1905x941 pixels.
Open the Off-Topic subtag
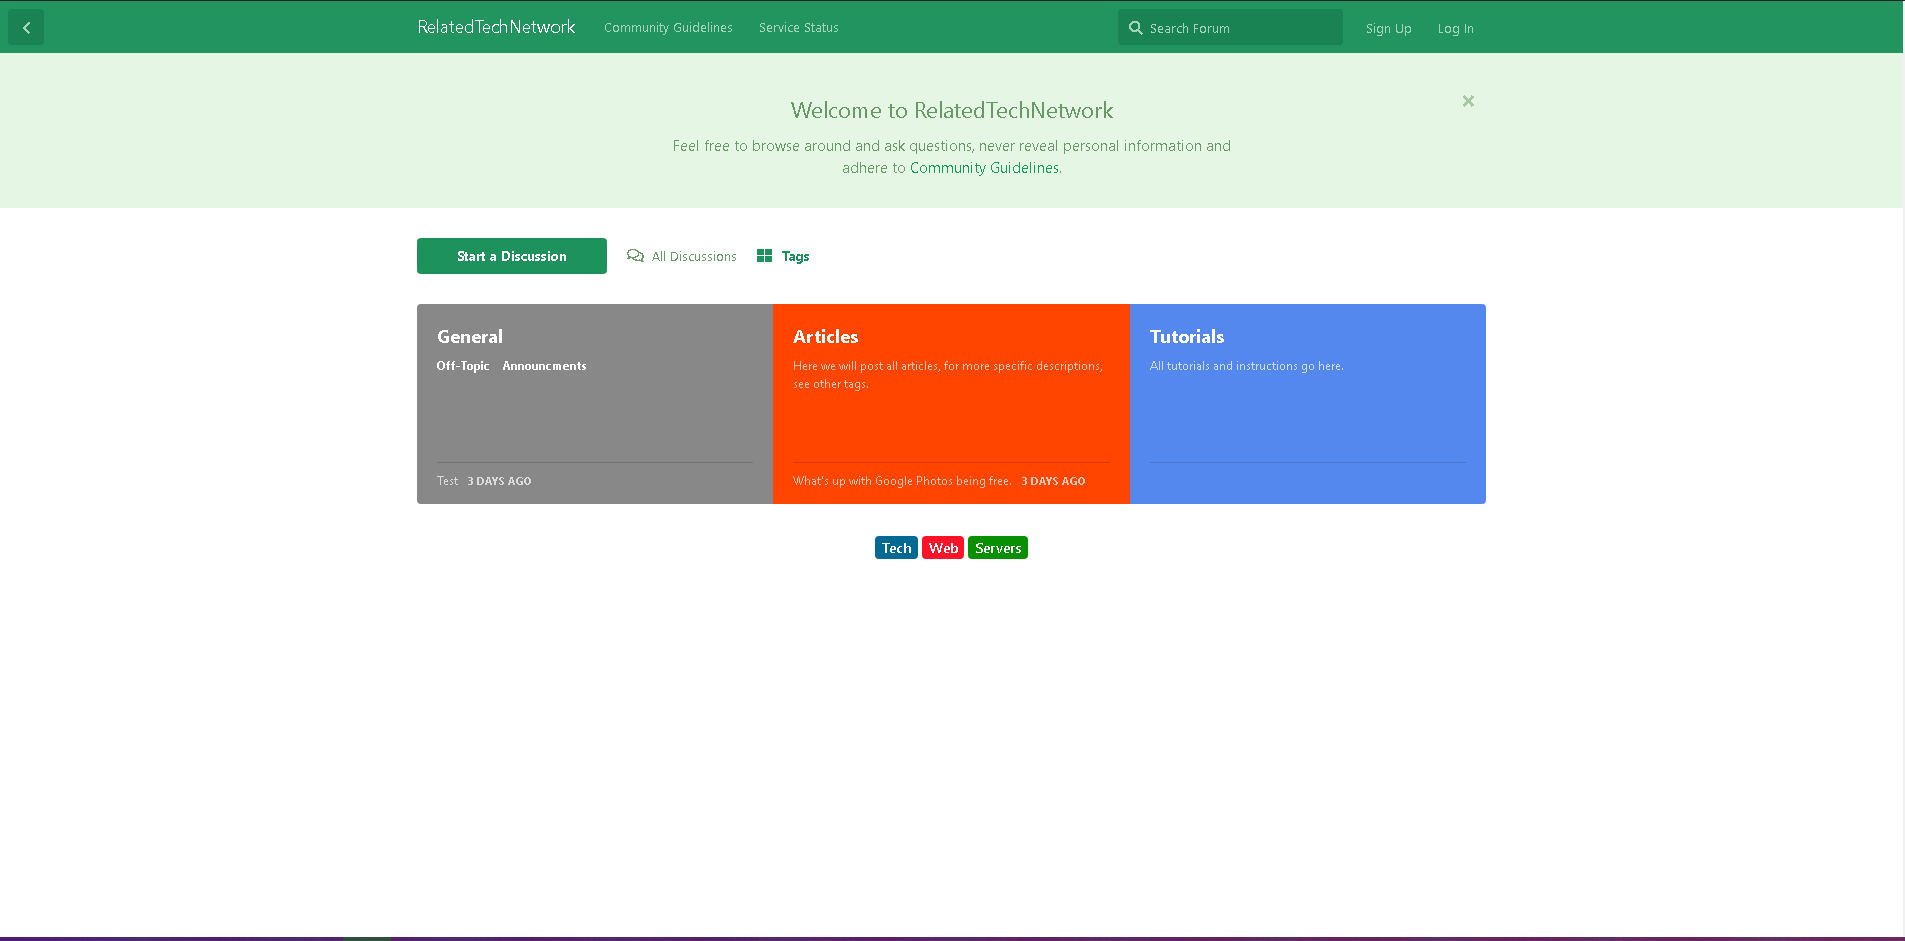coord(463,366)
